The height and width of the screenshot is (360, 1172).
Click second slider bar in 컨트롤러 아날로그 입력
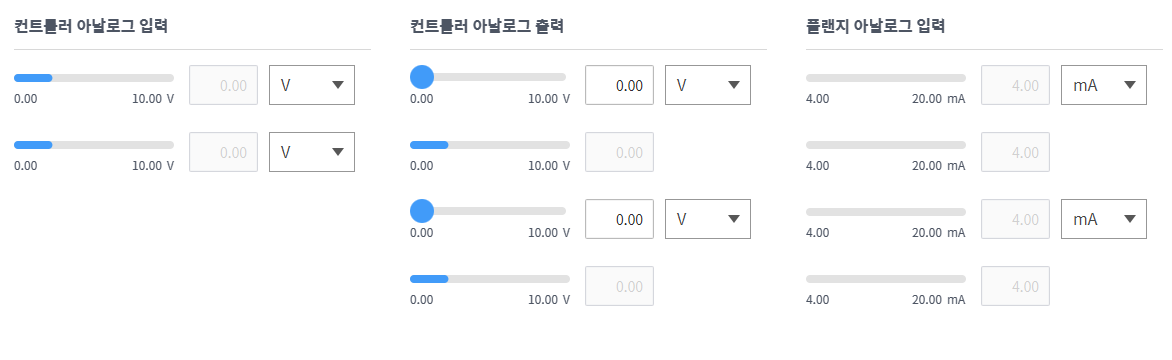click(x=93, y=145)
